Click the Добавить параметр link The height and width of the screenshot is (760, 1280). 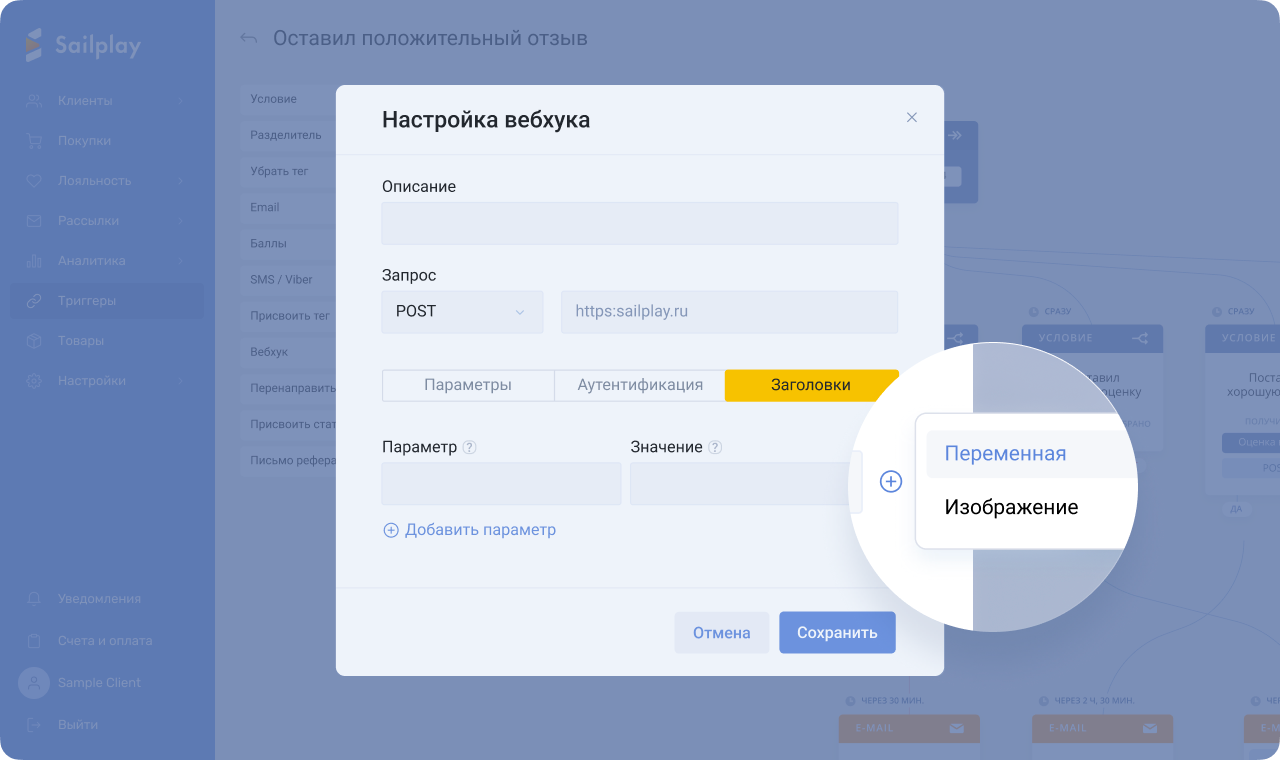[x=470, y=530]
